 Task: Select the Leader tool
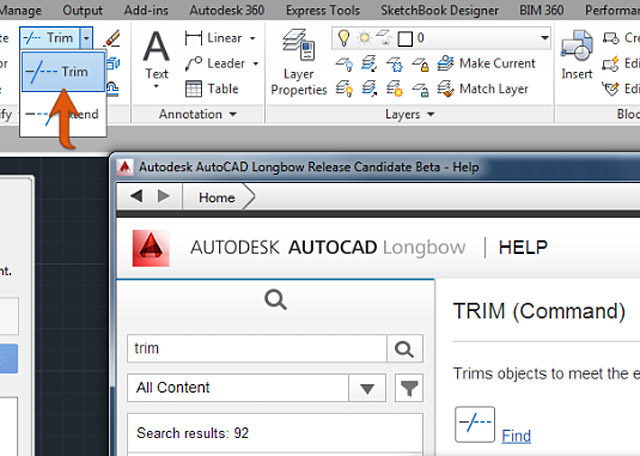(x=215, y=64)
